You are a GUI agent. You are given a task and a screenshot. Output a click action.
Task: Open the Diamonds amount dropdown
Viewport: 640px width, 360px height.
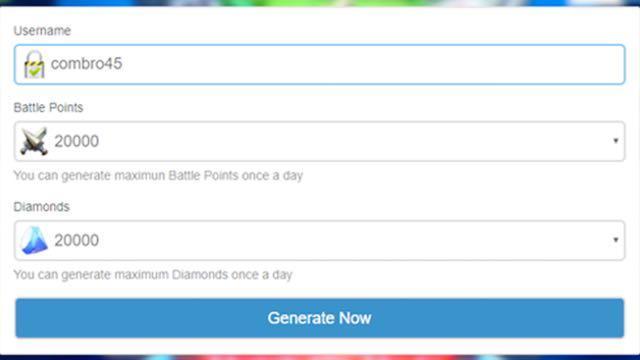click(x=320, y=240)
